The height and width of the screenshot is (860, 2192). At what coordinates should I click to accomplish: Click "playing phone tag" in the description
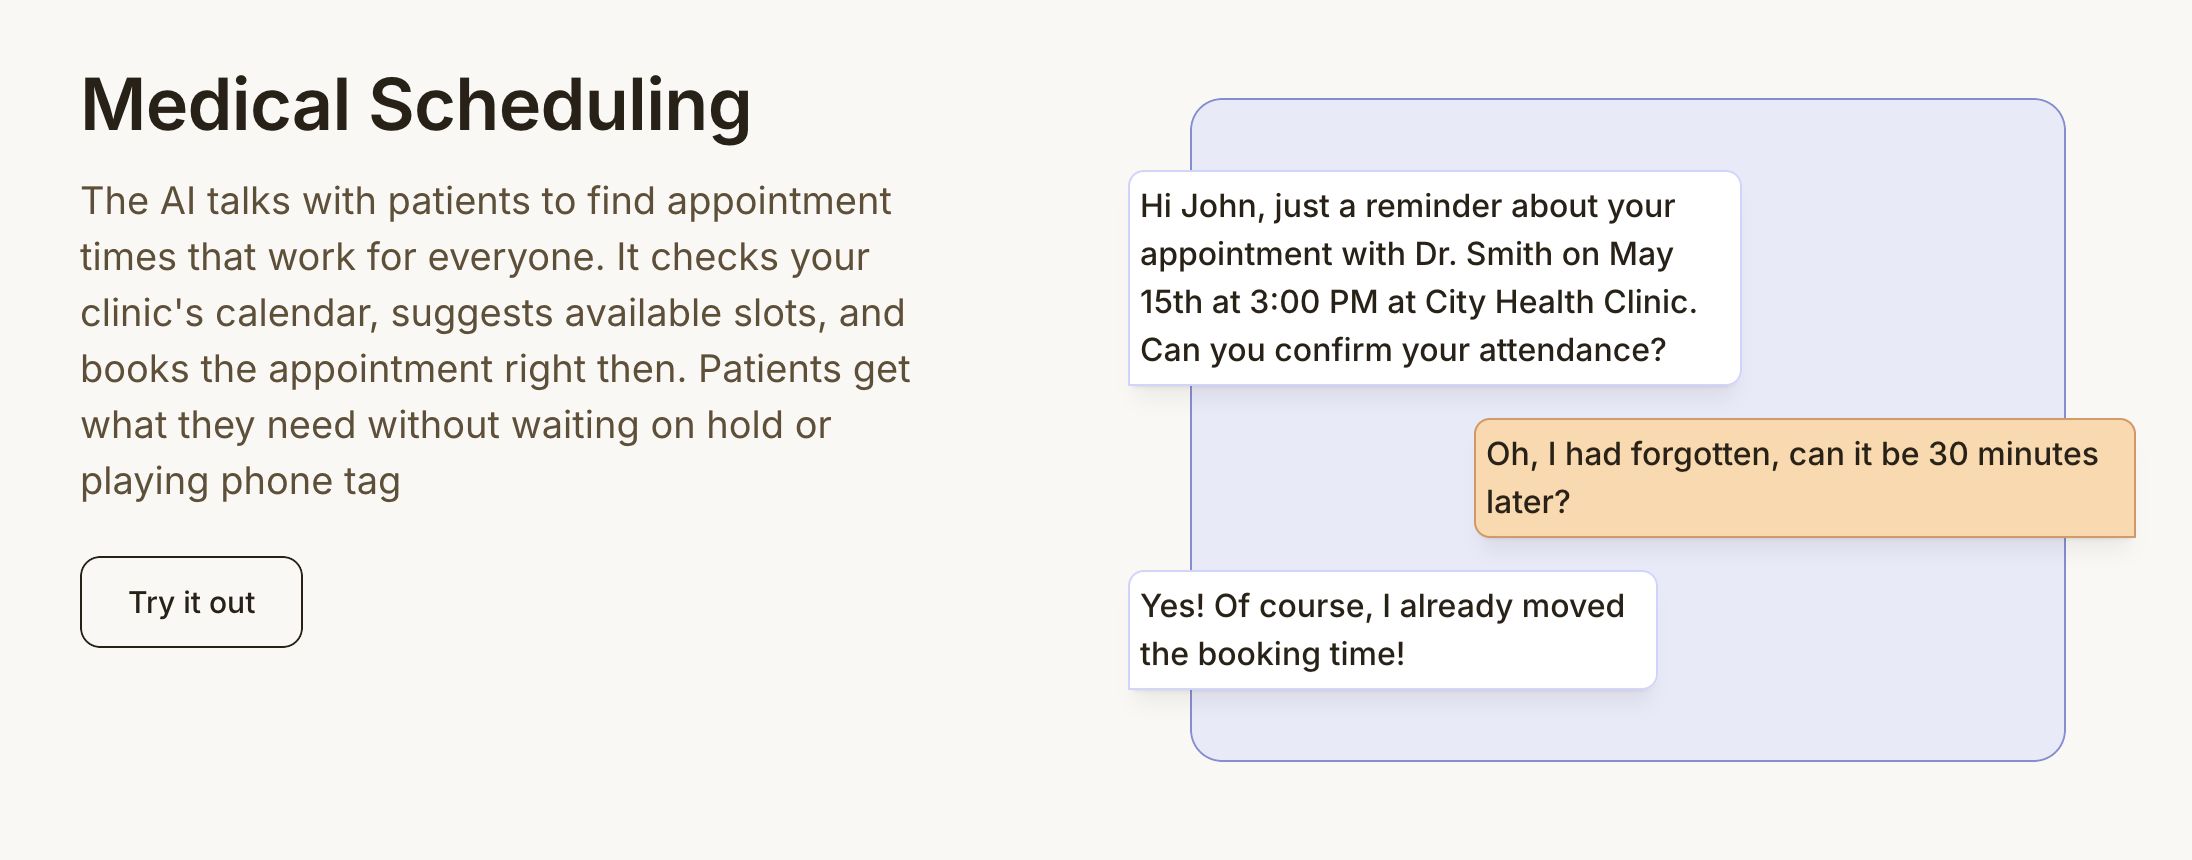(240, 481)
